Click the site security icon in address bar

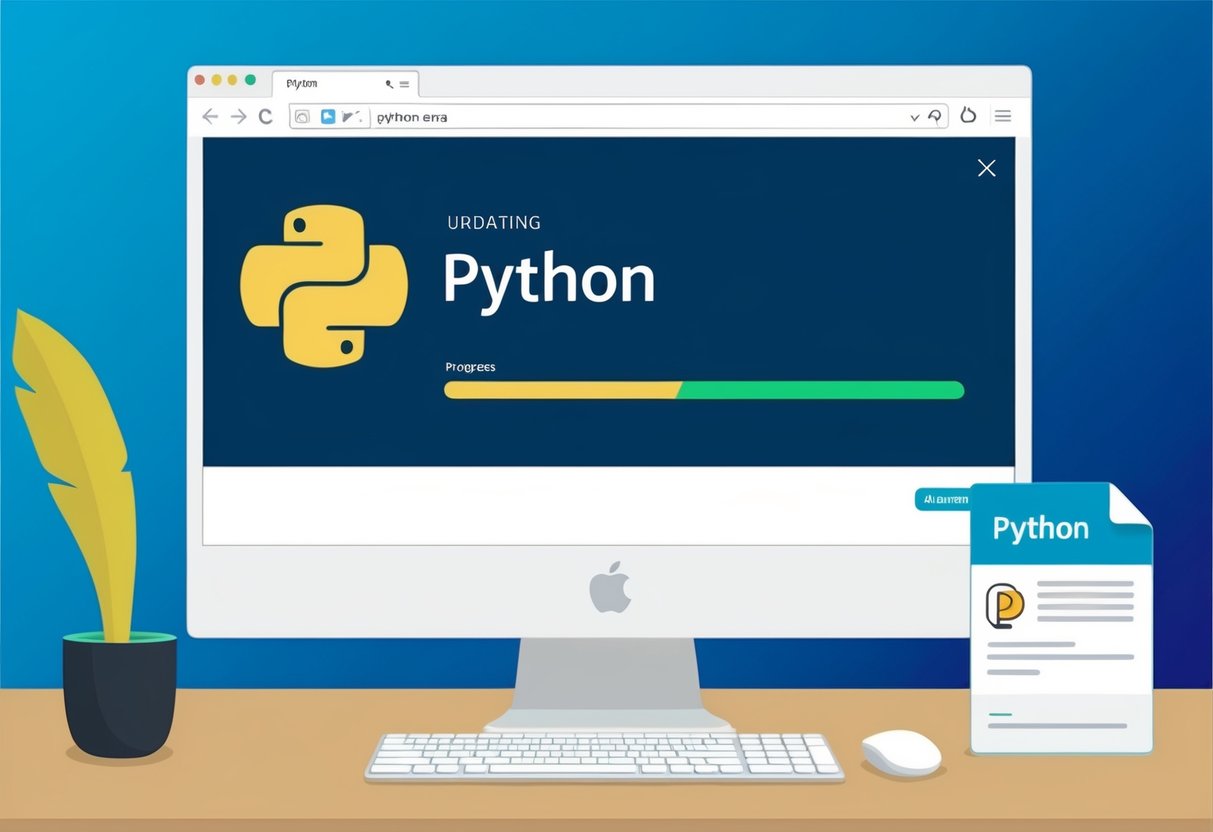305,116
